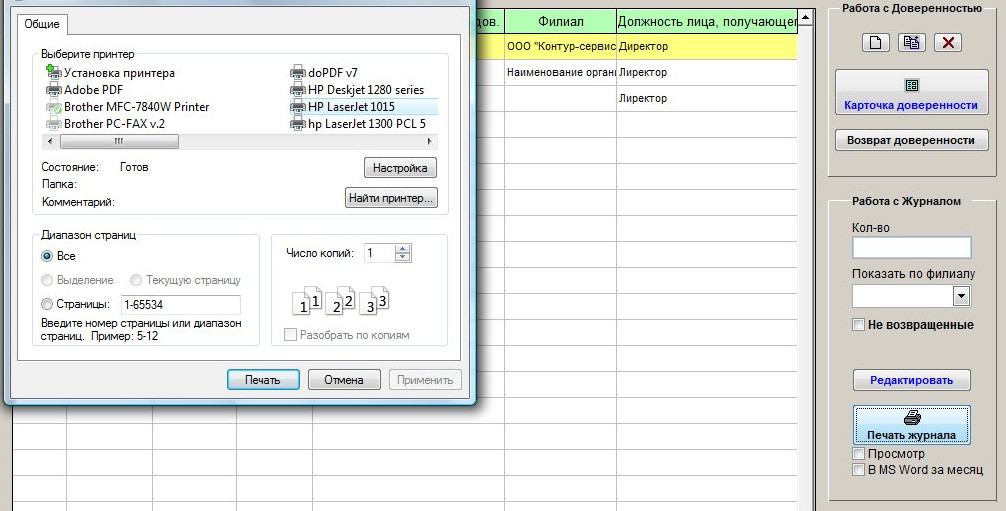Click Должность лица column header
Image resolution: width=1006 pixels, height=511 pixels.
pos(707,22)
